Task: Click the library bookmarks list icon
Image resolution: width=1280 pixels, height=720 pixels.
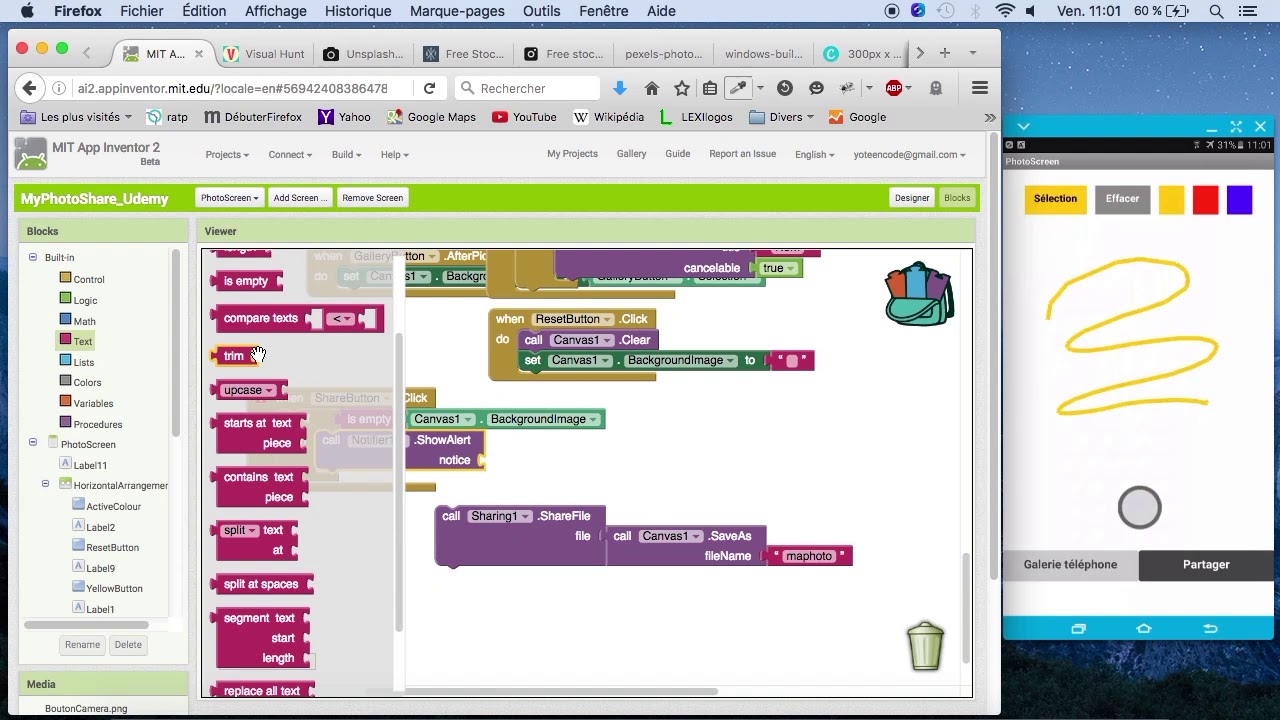Action: 710,88
